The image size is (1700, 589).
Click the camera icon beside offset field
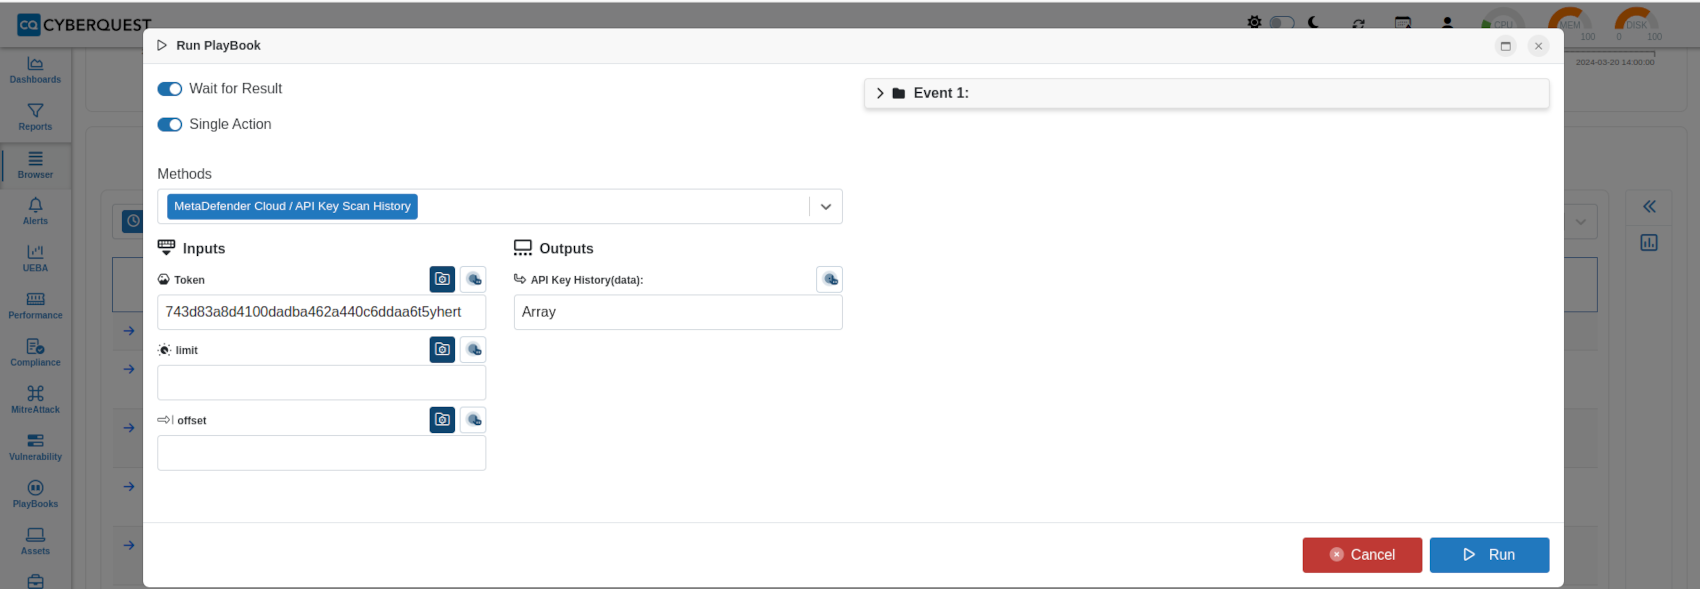[442, 420]
